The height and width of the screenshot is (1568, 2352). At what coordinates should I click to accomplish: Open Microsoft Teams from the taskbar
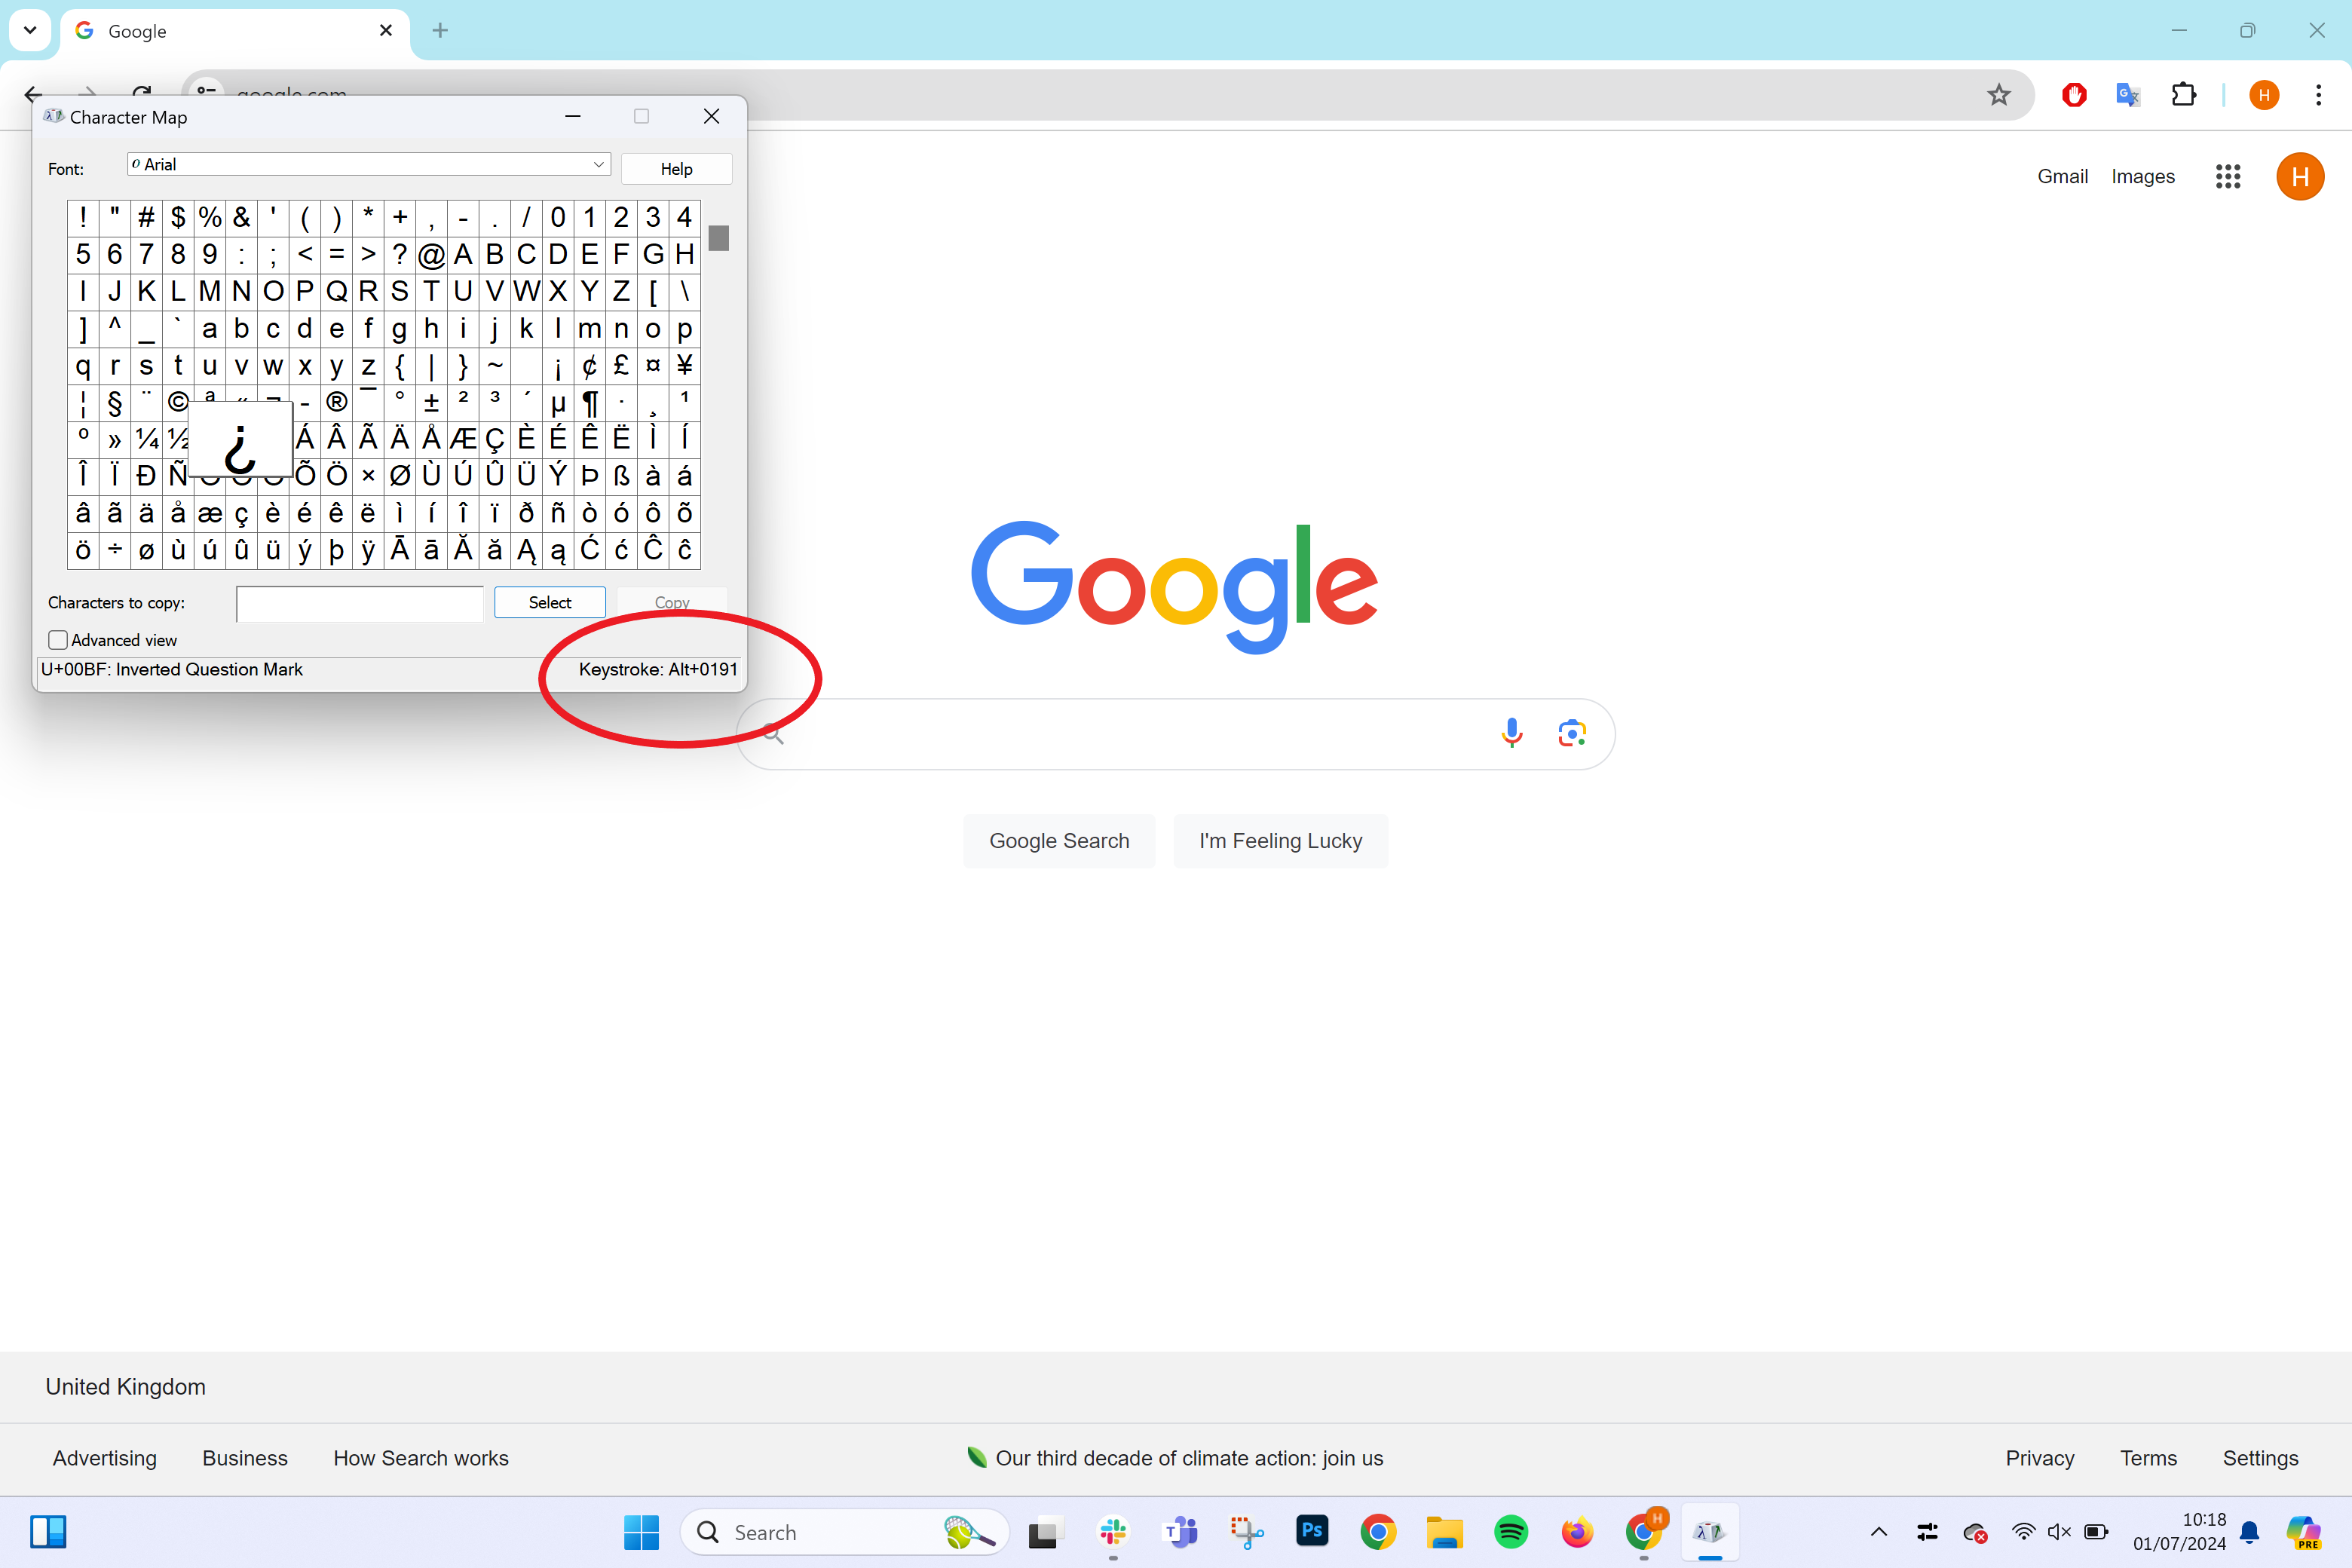tap(1180, 1532)
